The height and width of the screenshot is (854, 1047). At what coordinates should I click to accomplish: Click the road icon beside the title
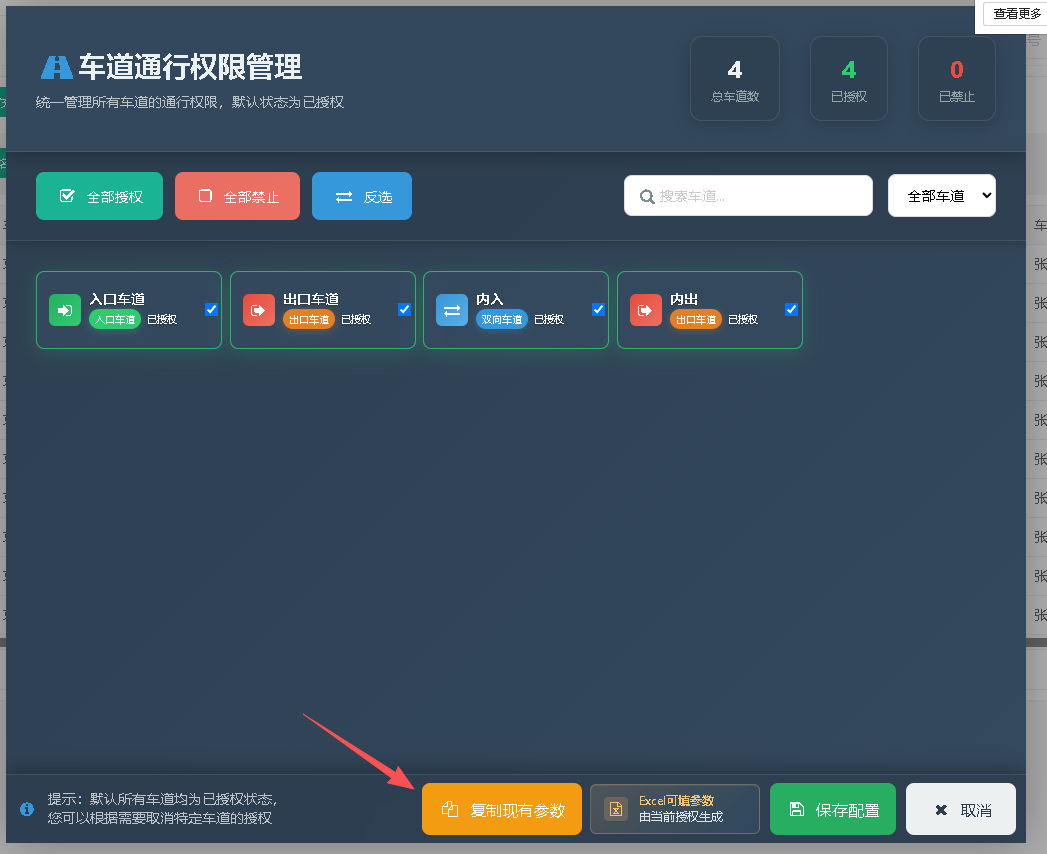click(x=57, y=67)
